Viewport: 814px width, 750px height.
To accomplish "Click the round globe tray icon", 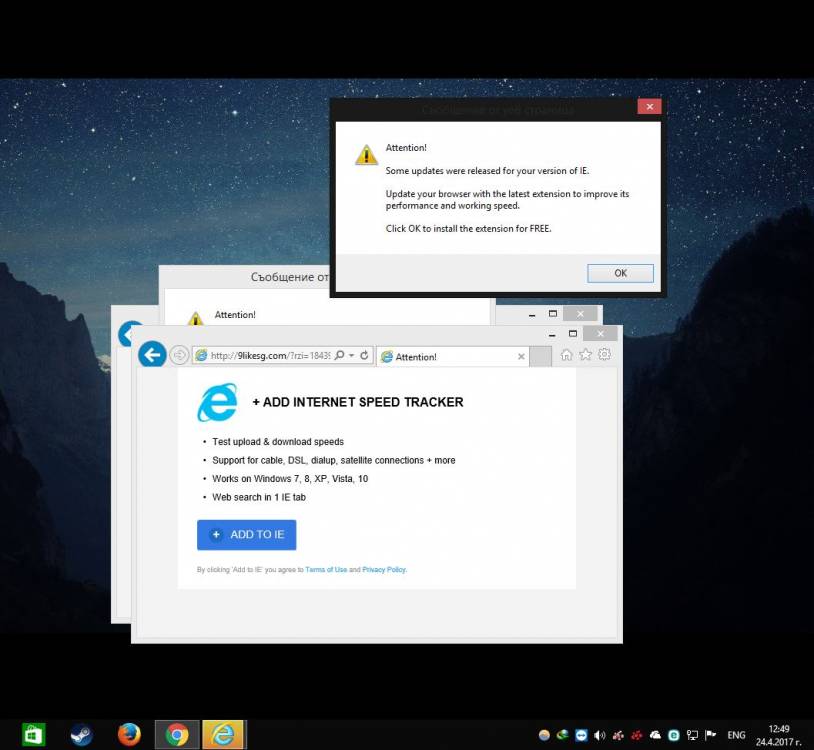I will 544,735.
